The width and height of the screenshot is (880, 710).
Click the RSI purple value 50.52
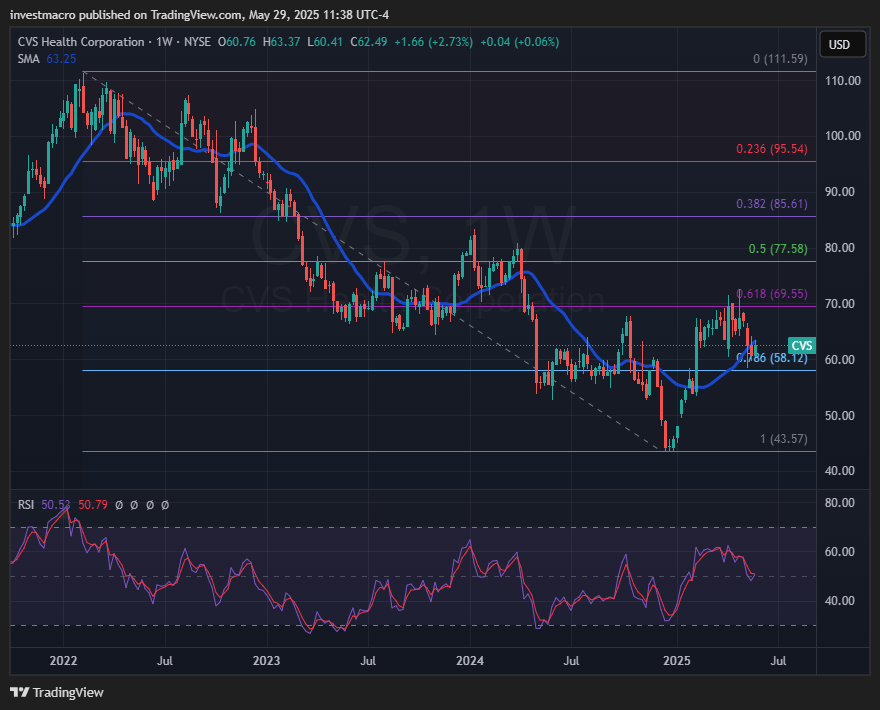tap(57, 505)
